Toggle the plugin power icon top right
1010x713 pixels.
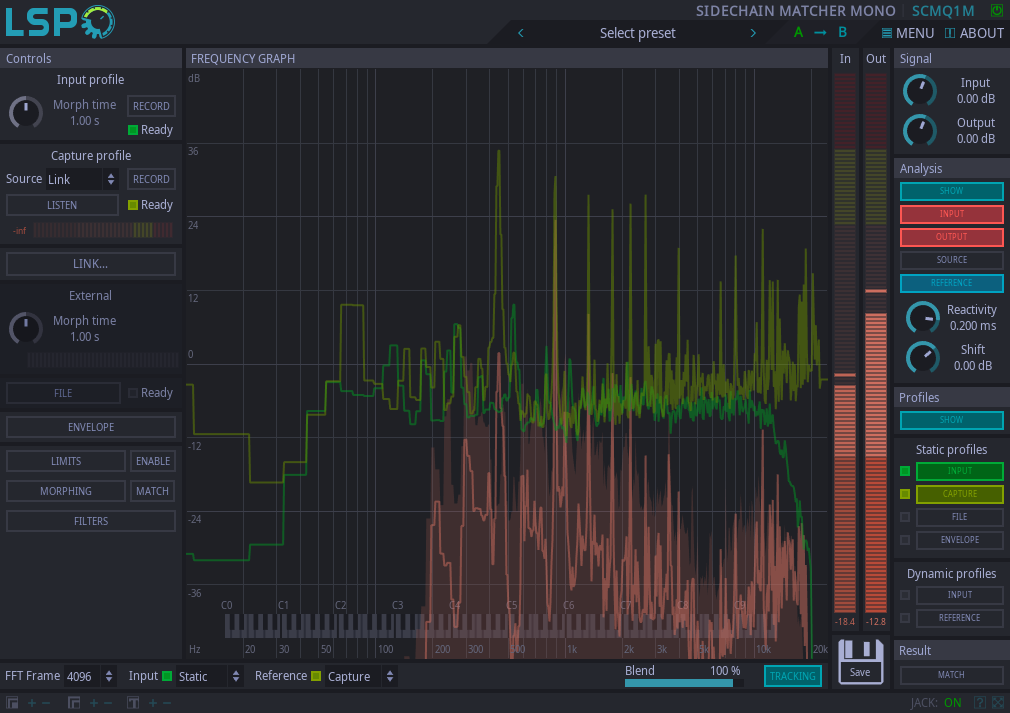click(x=996, y=10)
